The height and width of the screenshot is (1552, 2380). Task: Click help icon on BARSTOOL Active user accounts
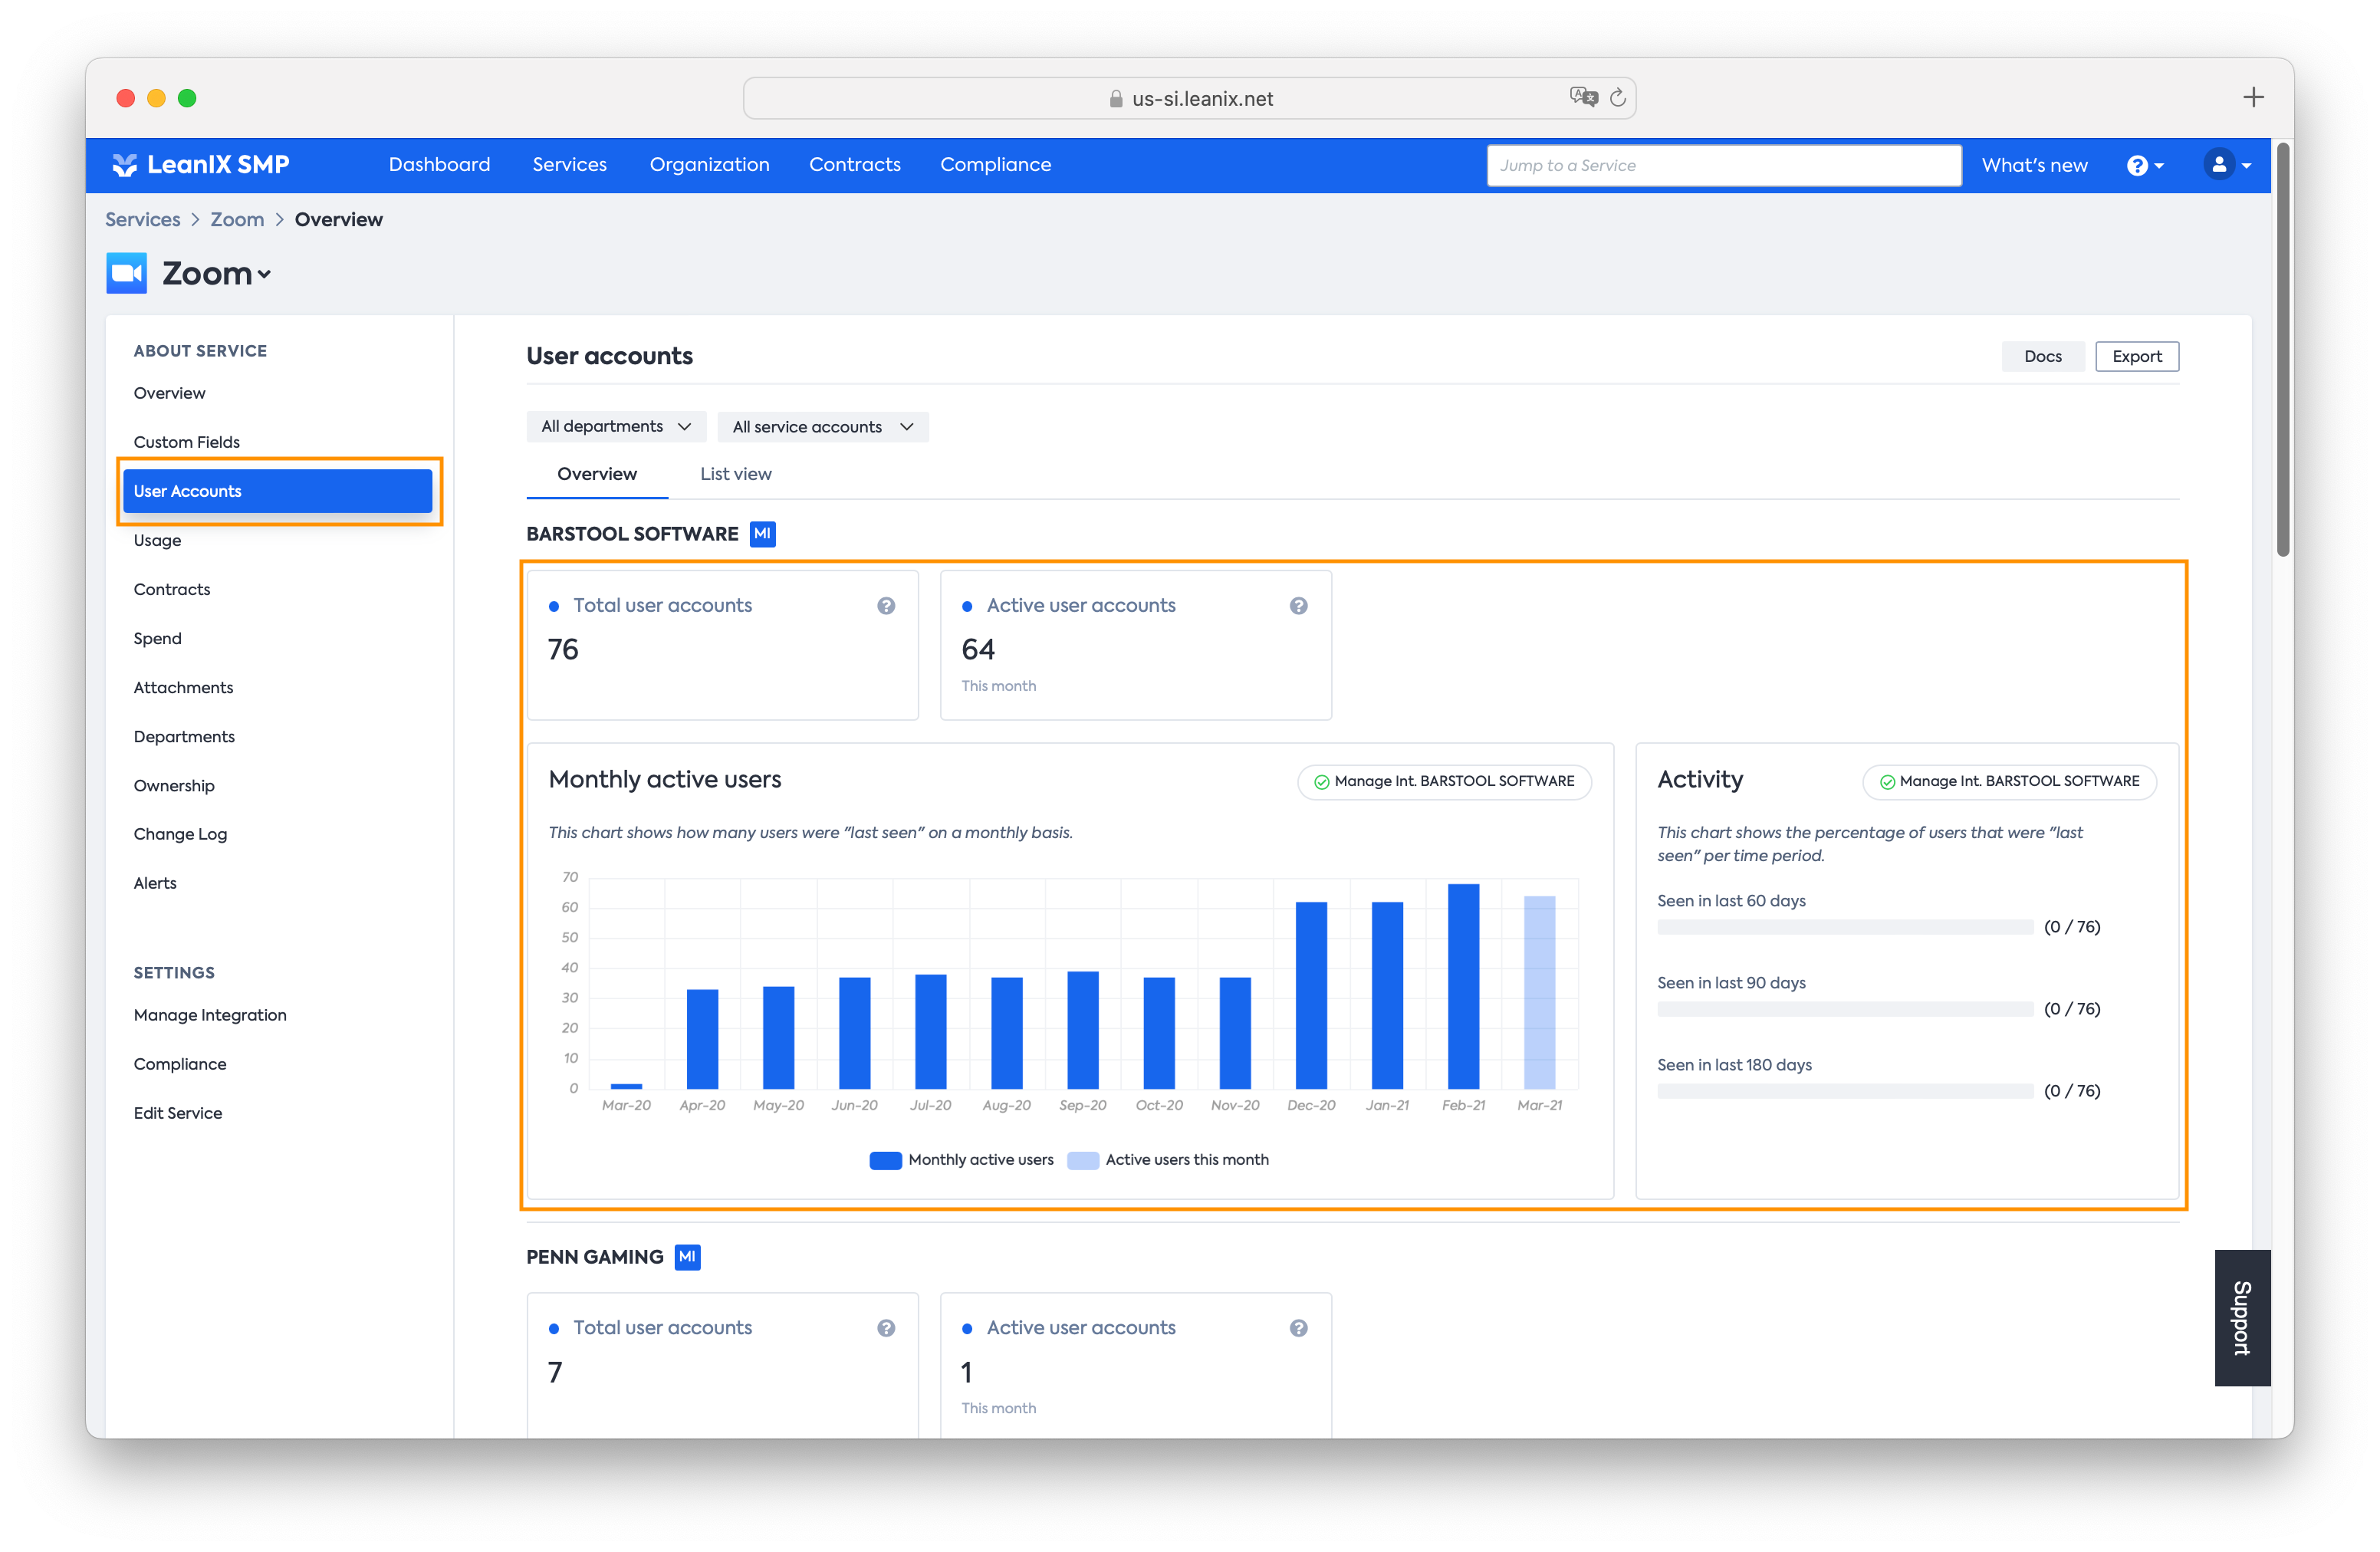pos(1298,606)
